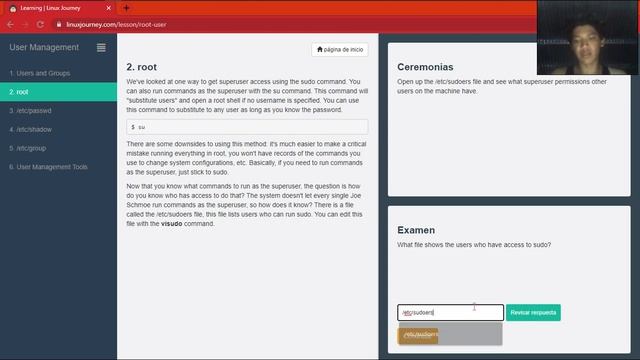Open lesson 6. User Management Tools
The image size is (640, 360).
(58, 167)
